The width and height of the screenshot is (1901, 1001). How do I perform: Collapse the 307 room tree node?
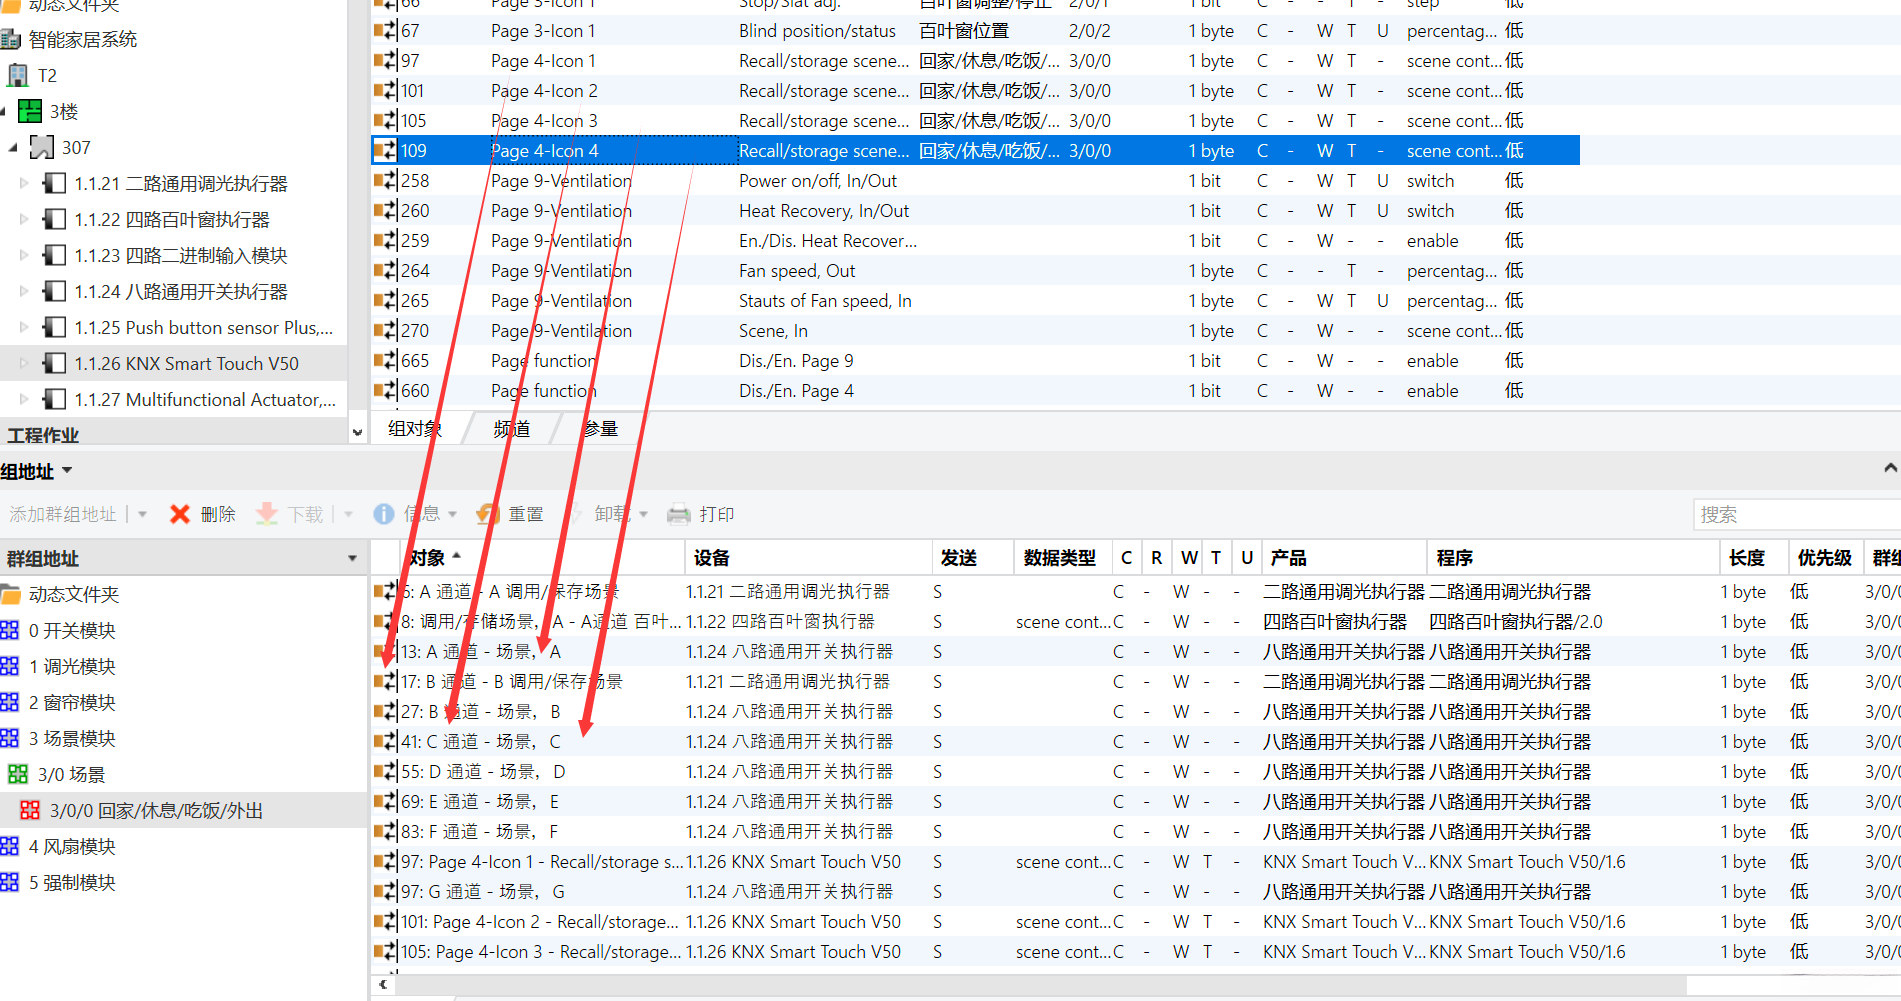click(x=13, y=148)
